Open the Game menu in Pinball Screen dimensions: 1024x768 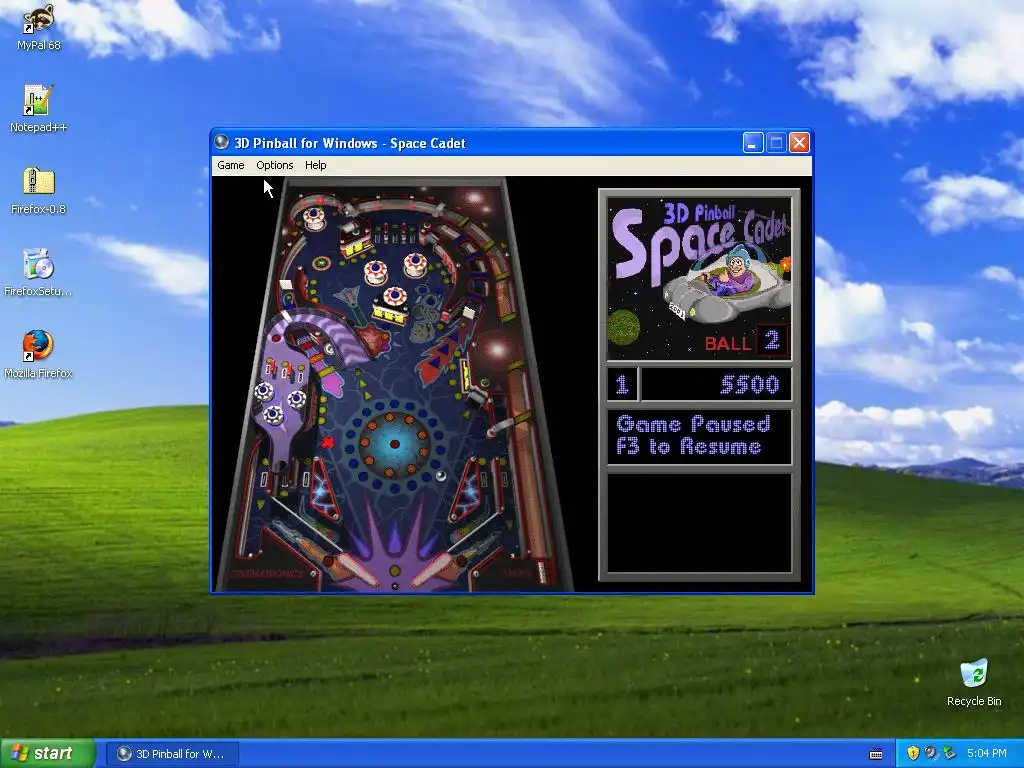[231, 165]
